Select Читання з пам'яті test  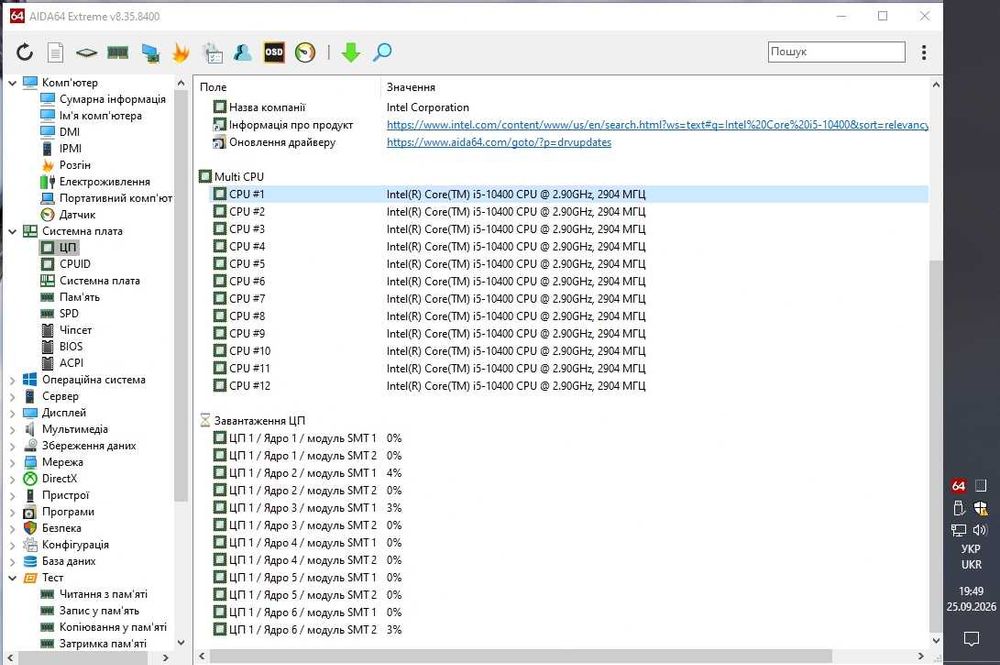tap(103, 594)
